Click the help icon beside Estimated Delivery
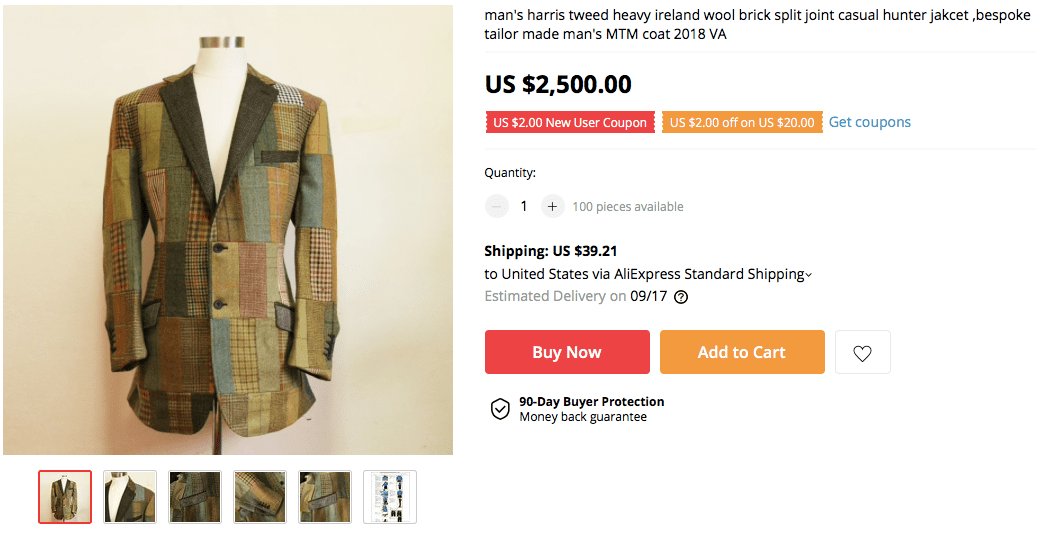 [681, 297]
